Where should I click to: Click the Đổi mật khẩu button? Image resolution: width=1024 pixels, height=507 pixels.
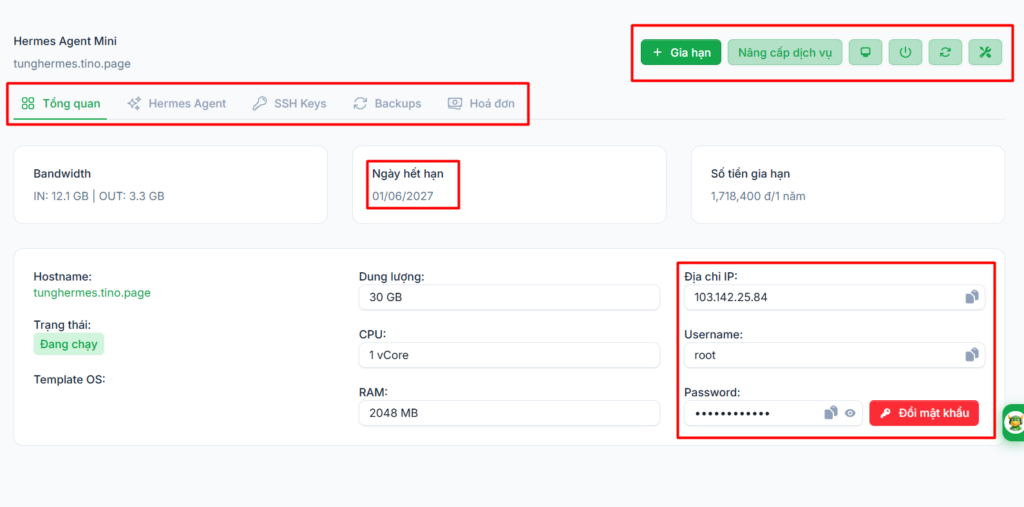pyautogui.click(x=924, y=413)
